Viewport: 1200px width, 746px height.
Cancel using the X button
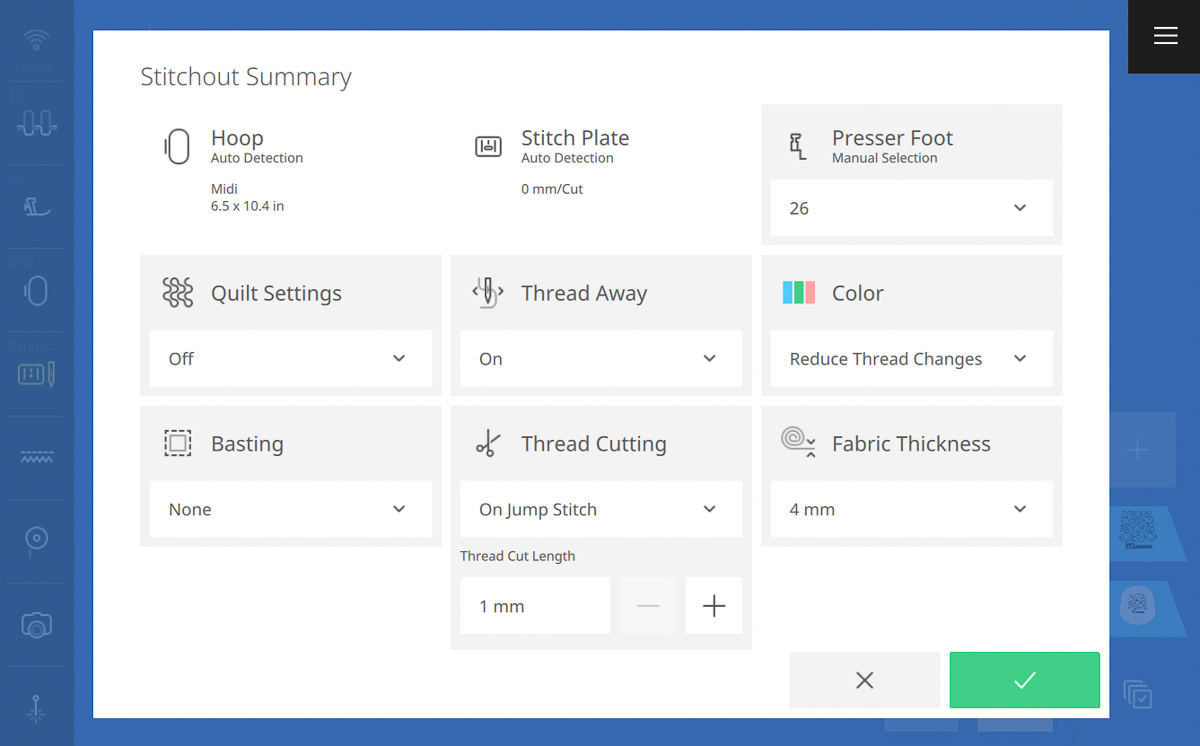point(865,680)
